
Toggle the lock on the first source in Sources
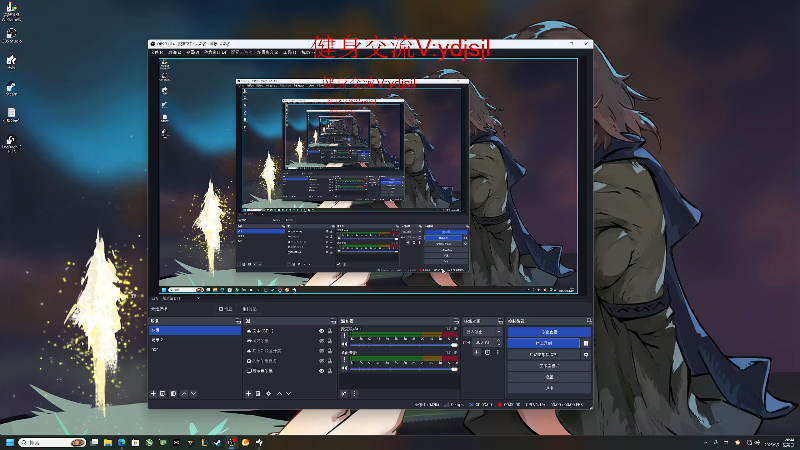coord(330,331)
